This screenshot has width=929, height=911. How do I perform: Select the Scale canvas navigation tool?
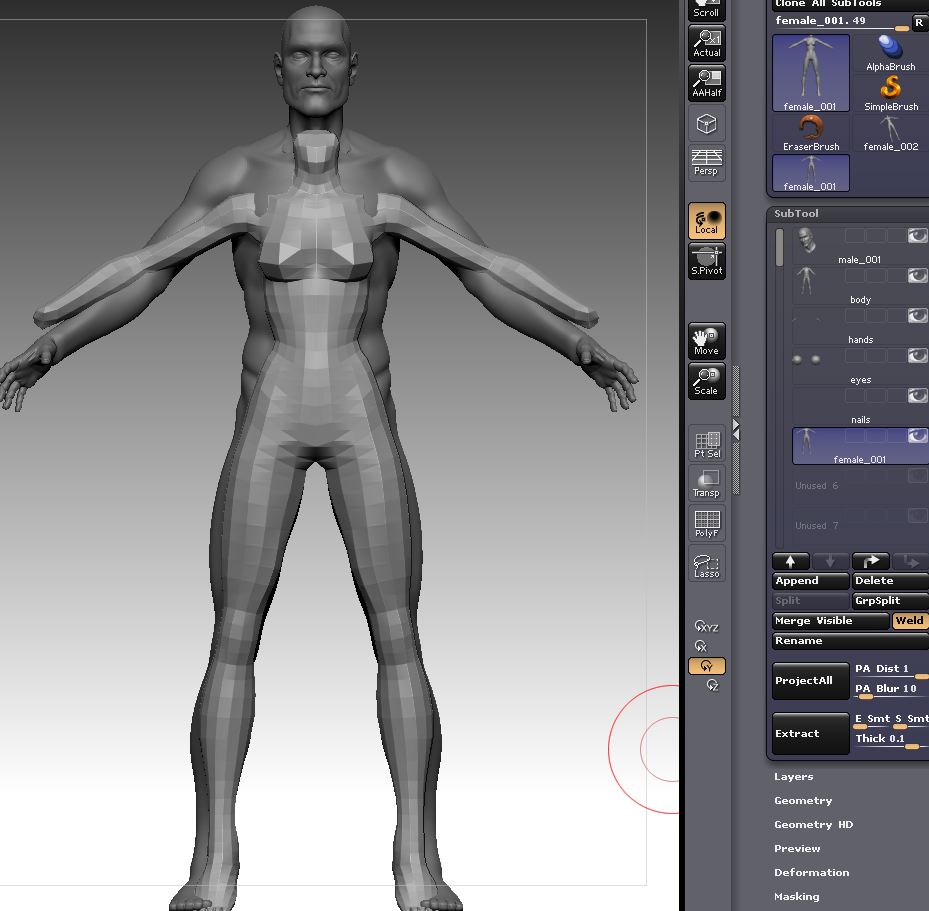click(x=706, y=382)
